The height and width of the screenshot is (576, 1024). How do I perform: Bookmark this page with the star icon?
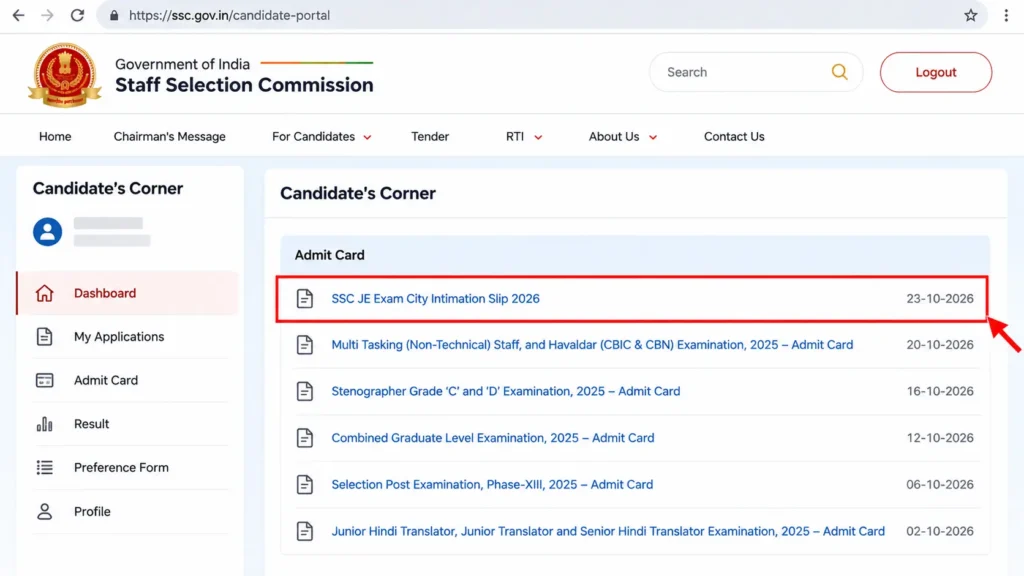[x=970, y=15]
